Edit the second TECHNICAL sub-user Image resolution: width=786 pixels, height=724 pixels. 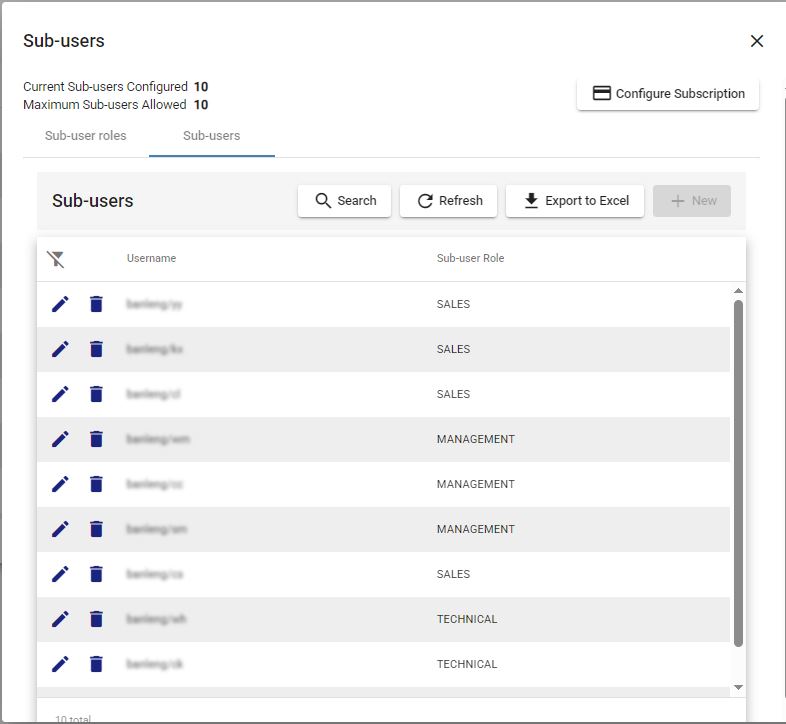click(x=60, y=664)
